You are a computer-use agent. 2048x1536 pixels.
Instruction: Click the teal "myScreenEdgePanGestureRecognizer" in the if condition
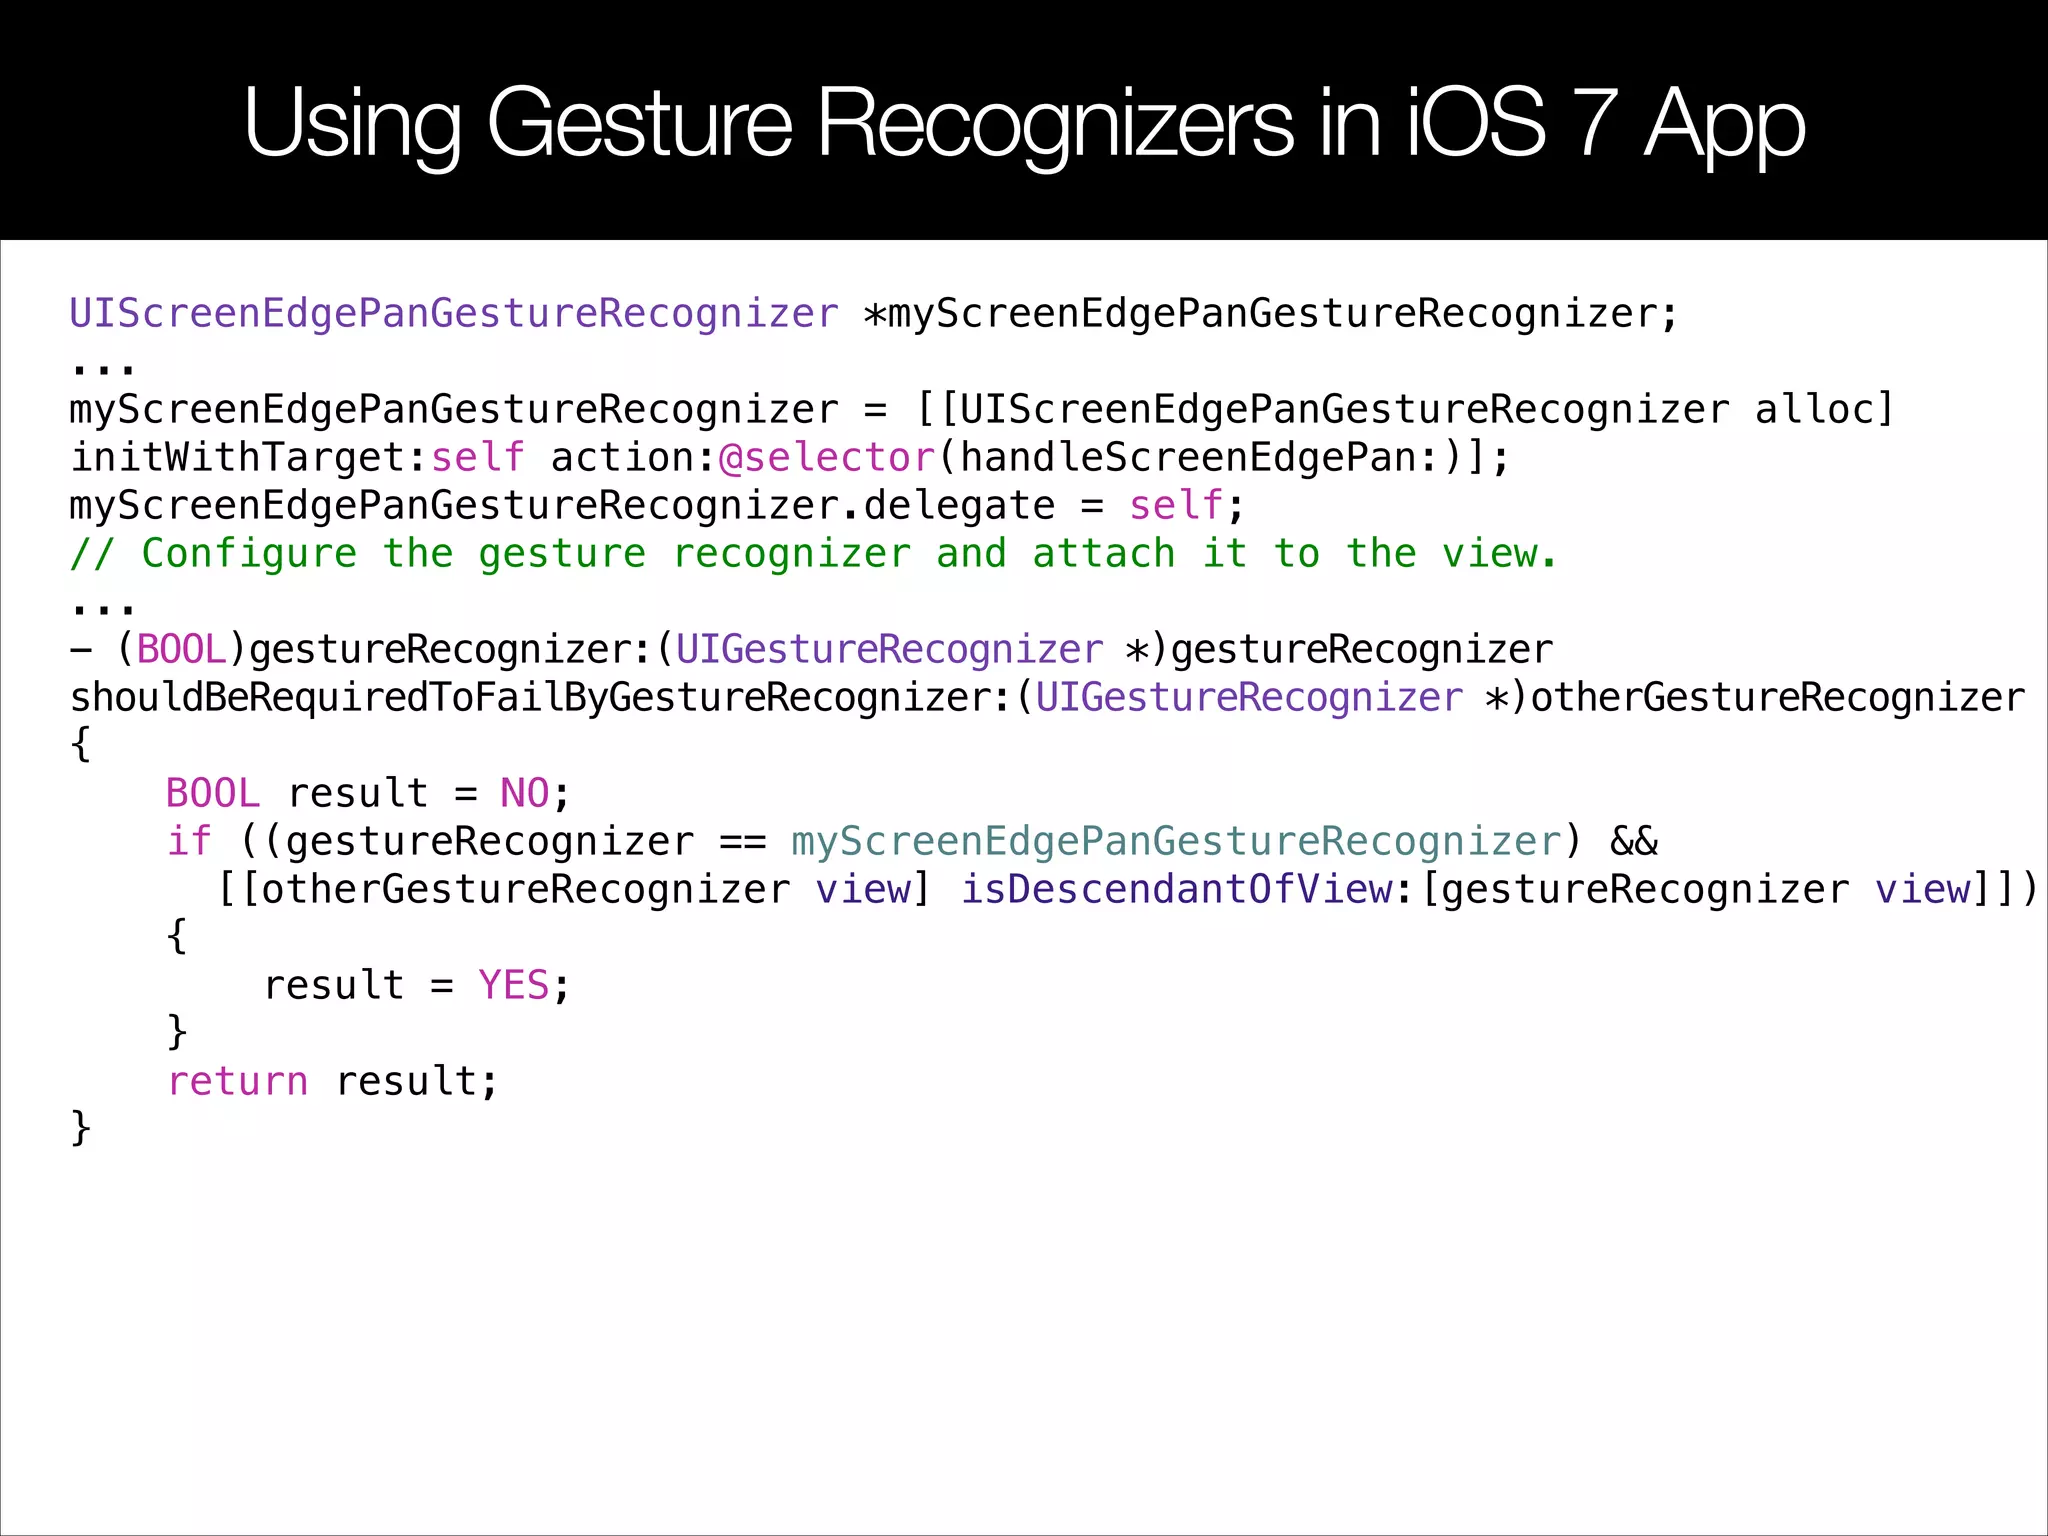coord(1176,842)
